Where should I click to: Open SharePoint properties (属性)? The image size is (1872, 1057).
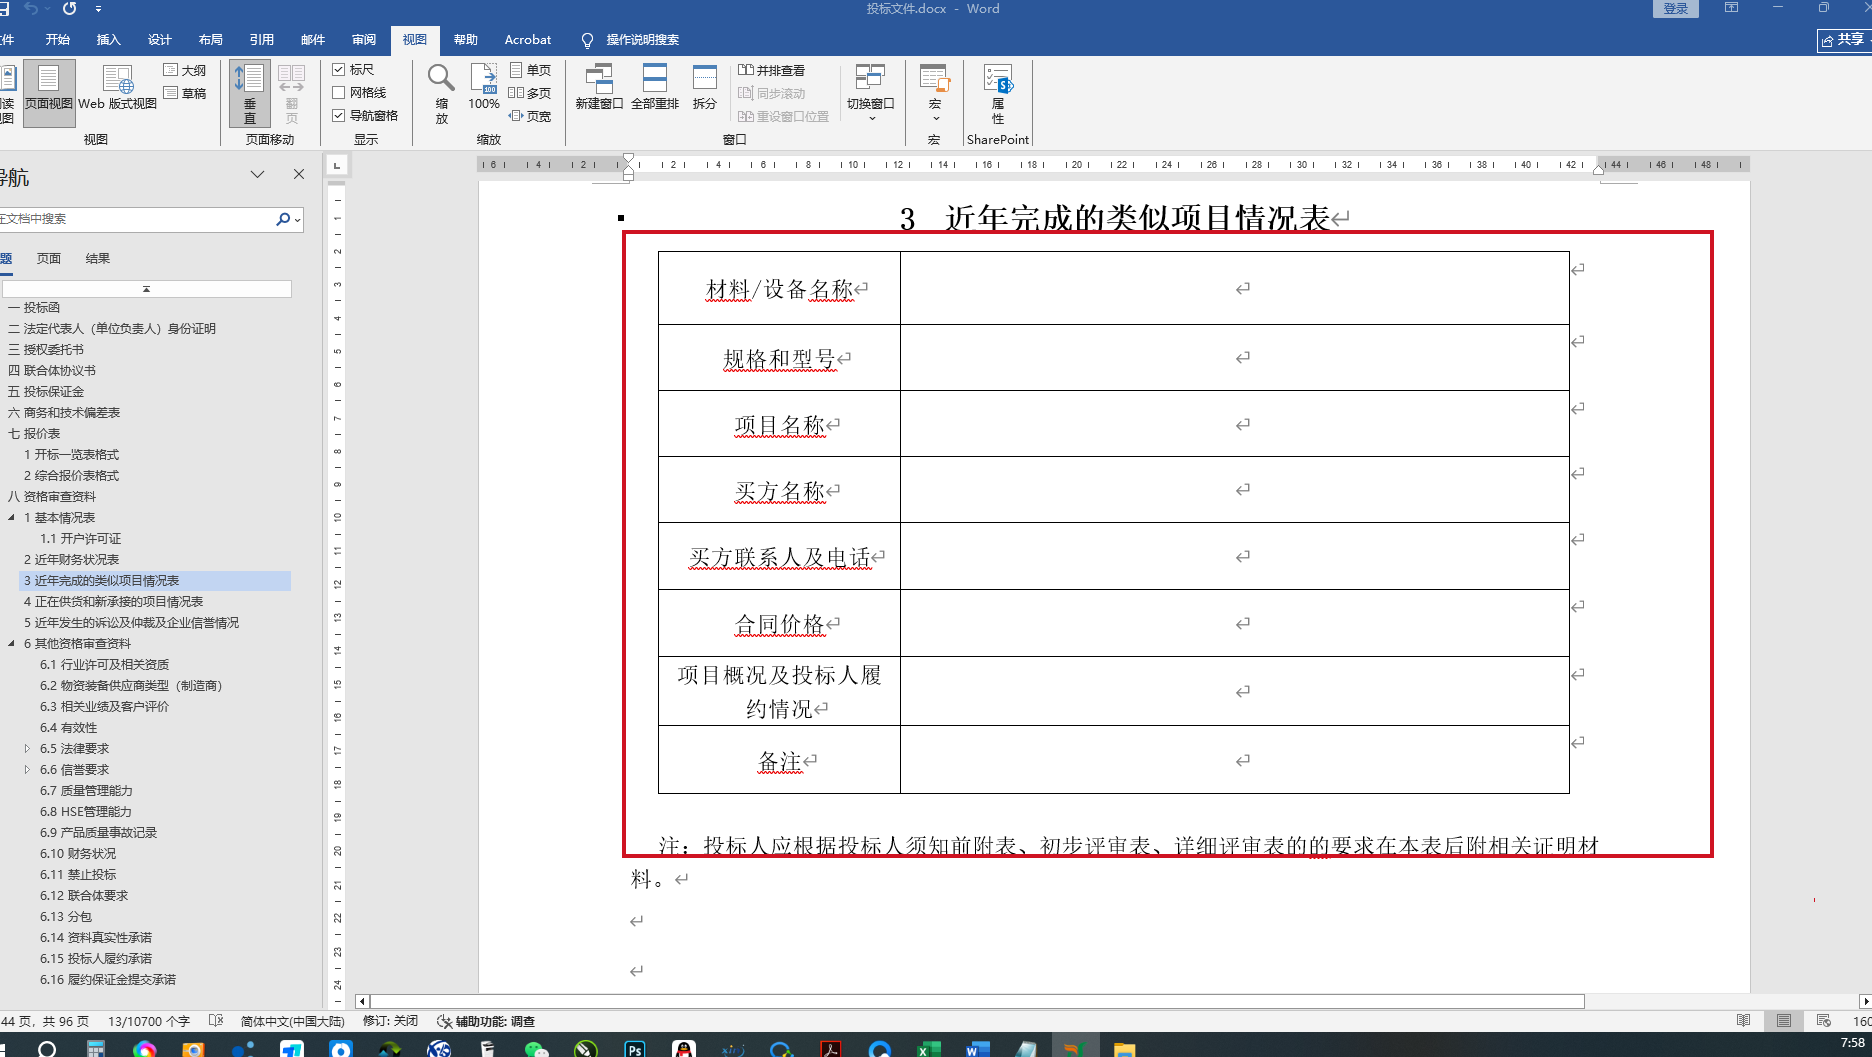[998, 93]
